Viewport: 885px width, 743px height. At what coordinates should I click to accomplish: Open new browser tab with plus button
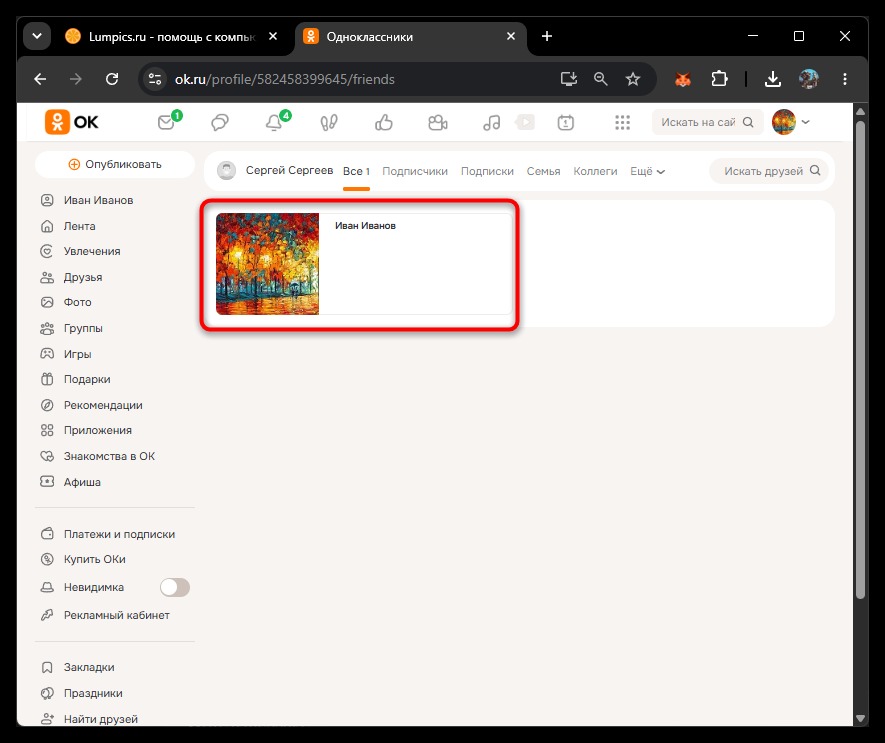click(x=547, y=36)
